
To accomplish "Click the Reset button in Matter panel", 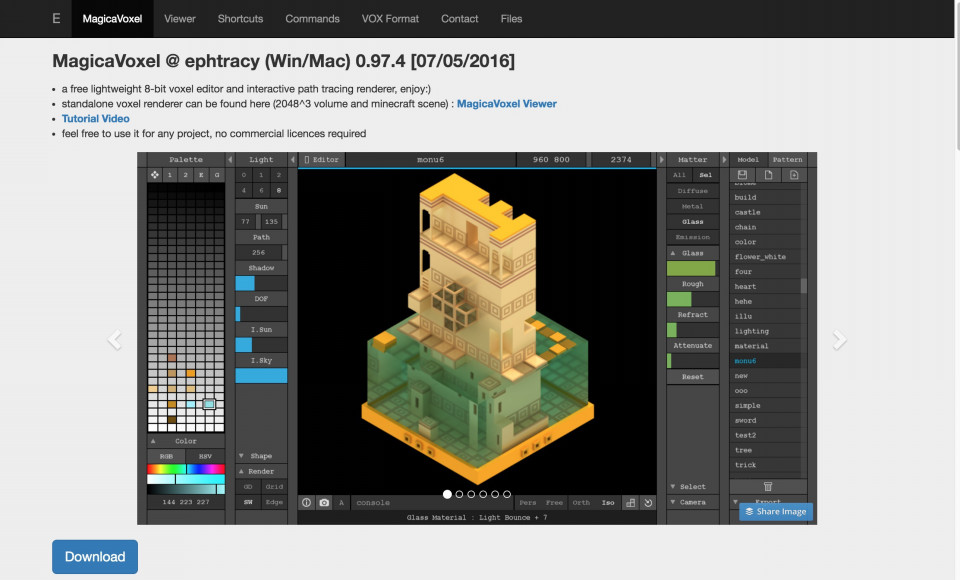I will click(692, 377).
